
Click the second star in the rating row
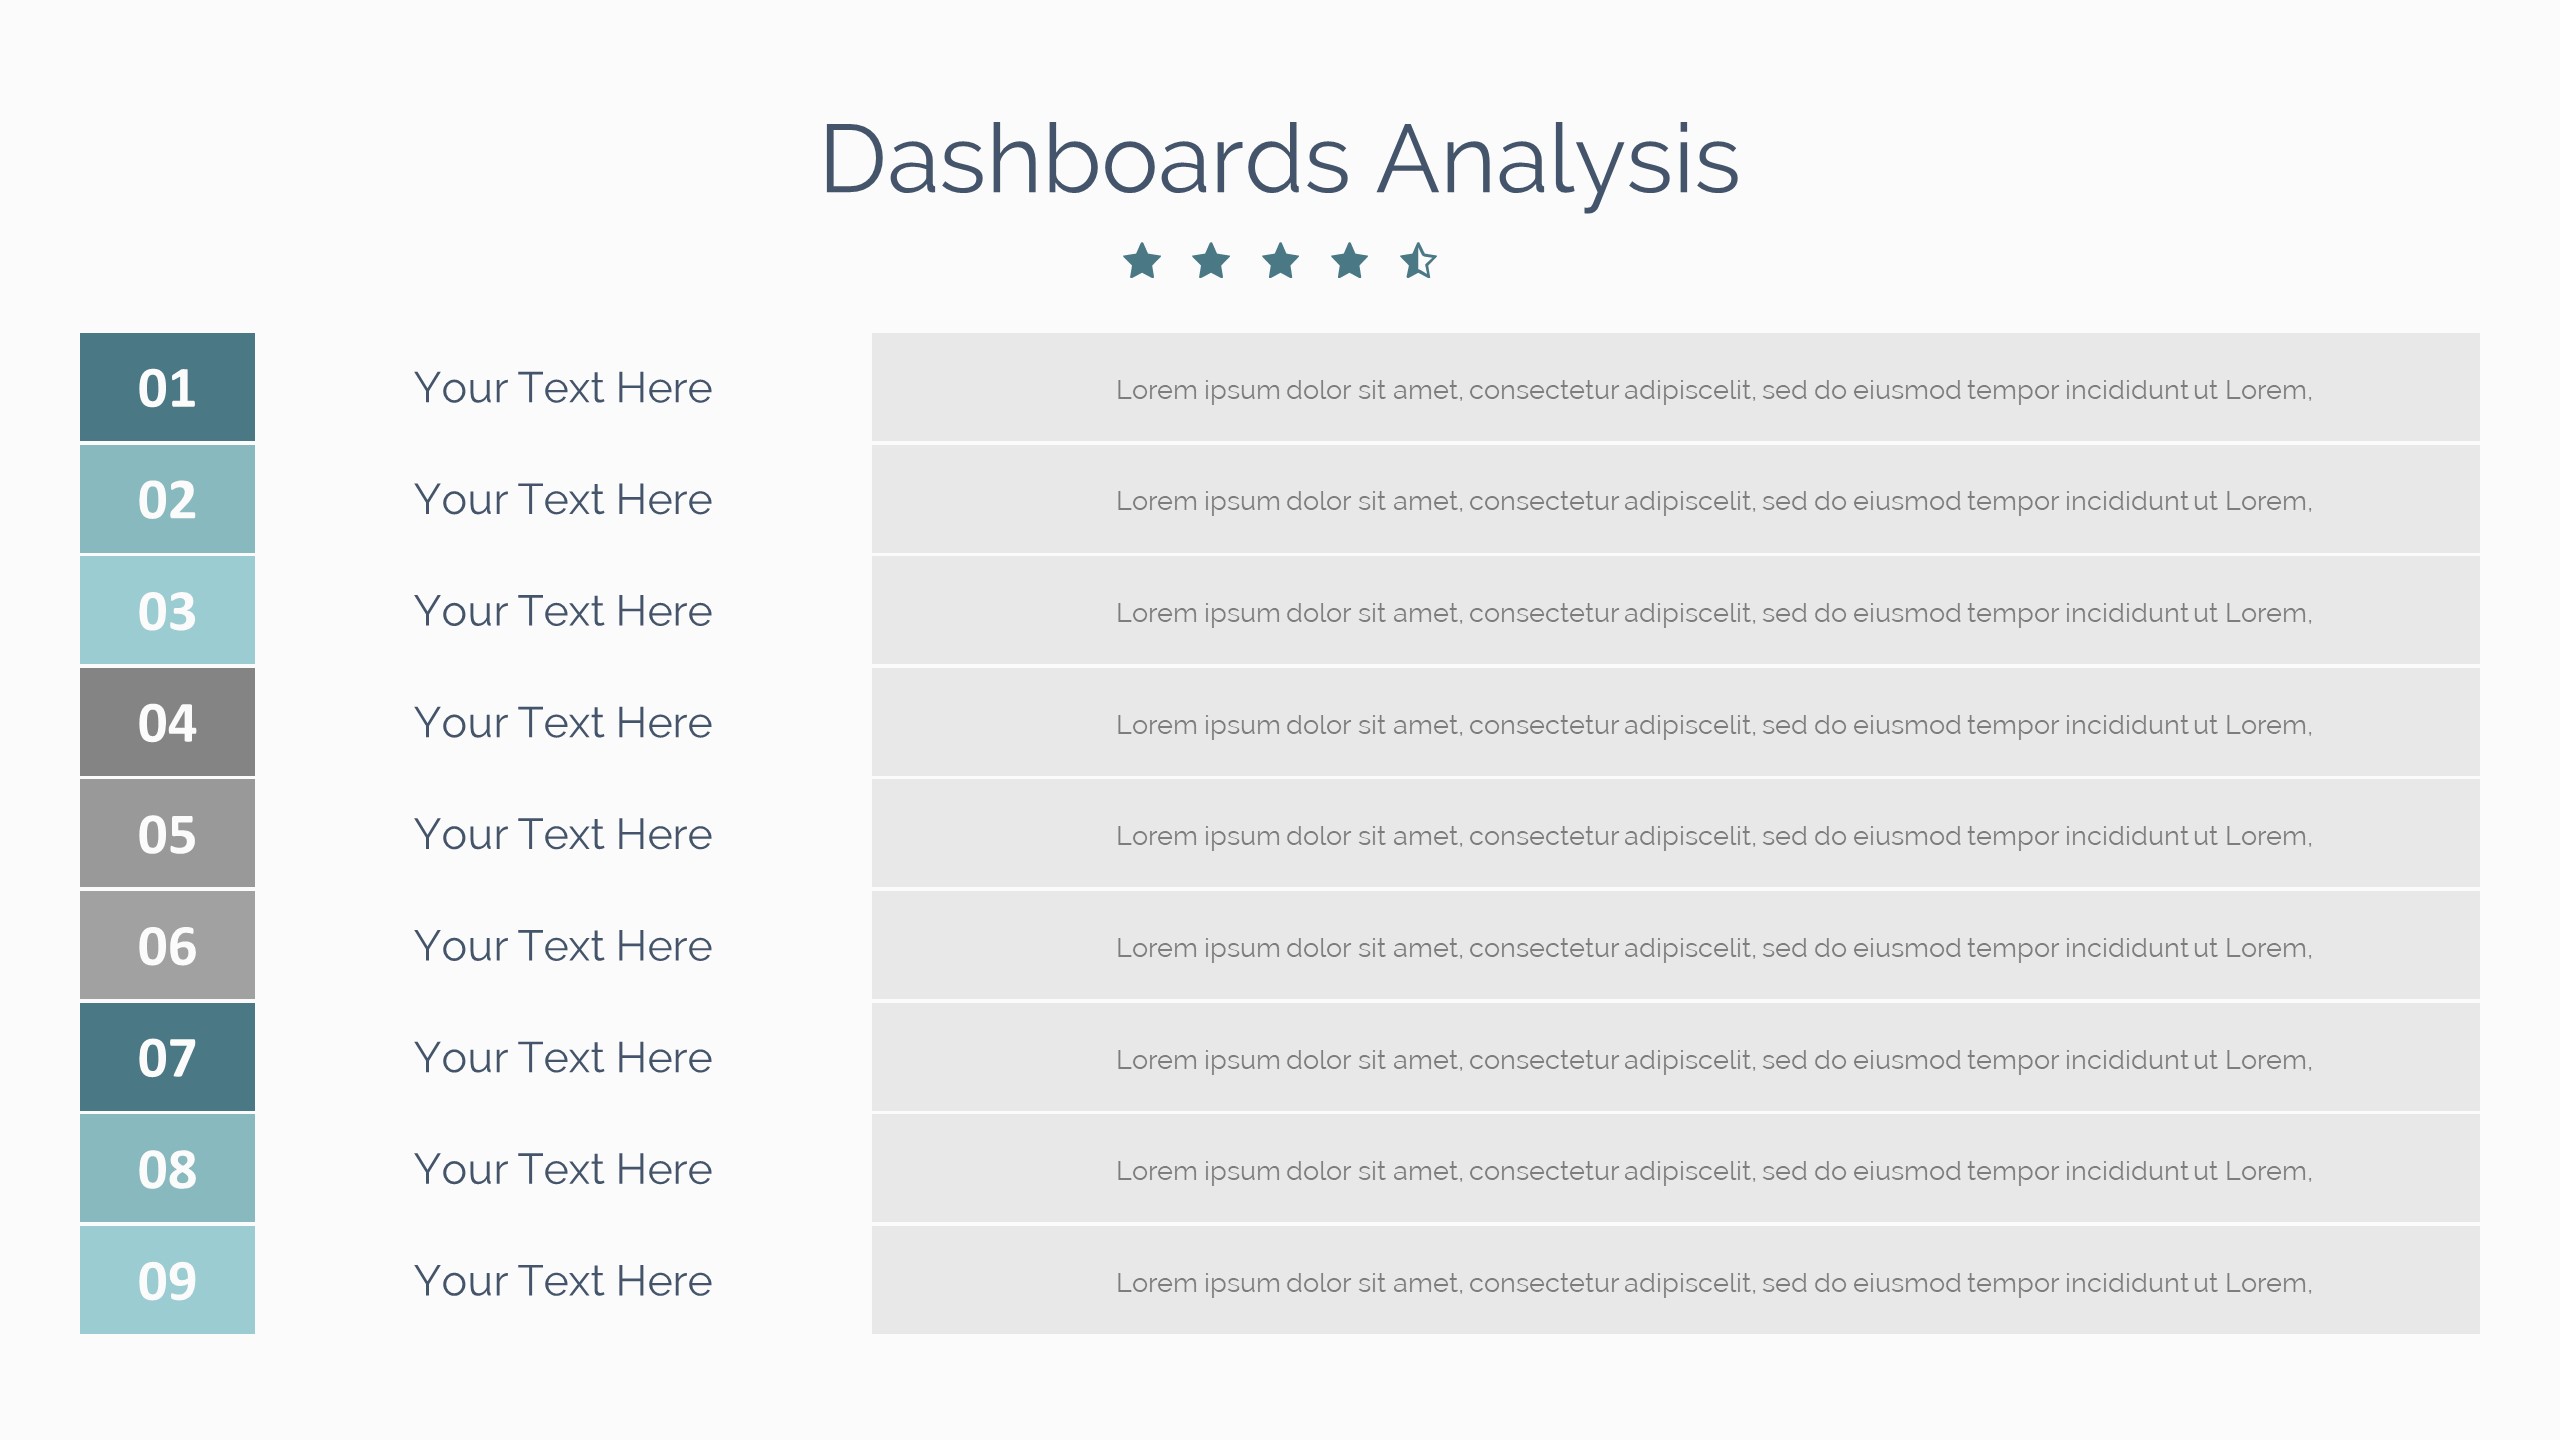[x=1211, y=262]
